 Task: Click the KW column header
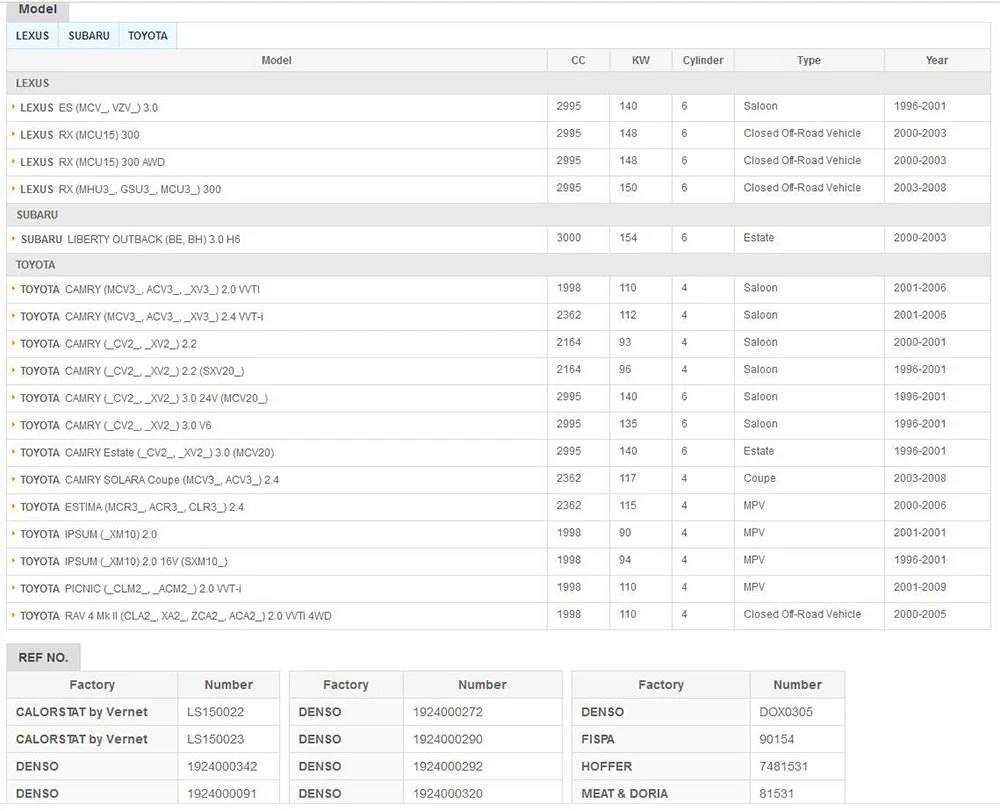point(641,61)
